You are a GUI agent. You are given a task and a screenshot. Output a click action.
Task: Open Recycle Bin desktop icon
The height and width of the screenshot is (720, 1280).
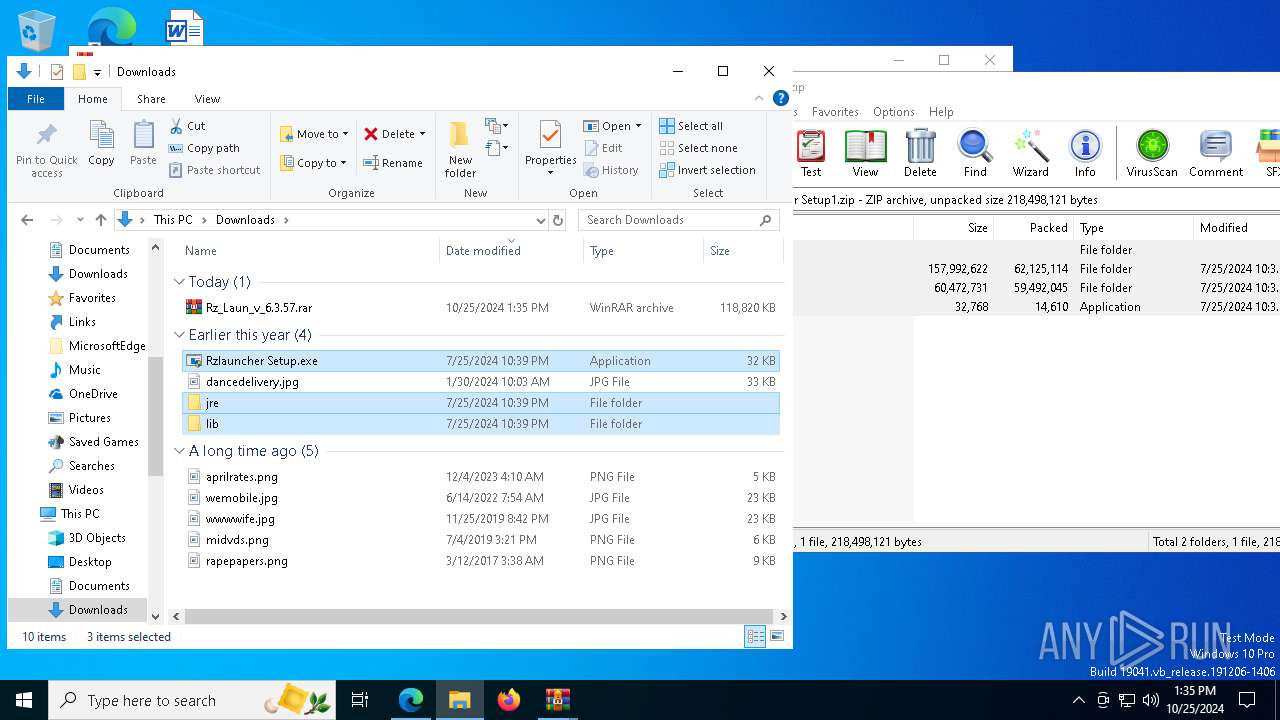point(37,30)
